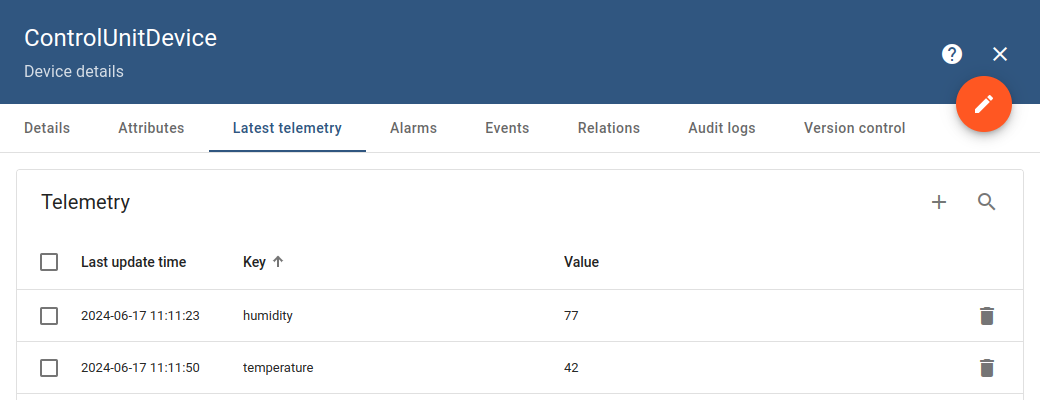Viewport: 1040px width, 400px height.
Task: Open the help question mark icon
Action: pyautogui.click(x=952, y=54)
